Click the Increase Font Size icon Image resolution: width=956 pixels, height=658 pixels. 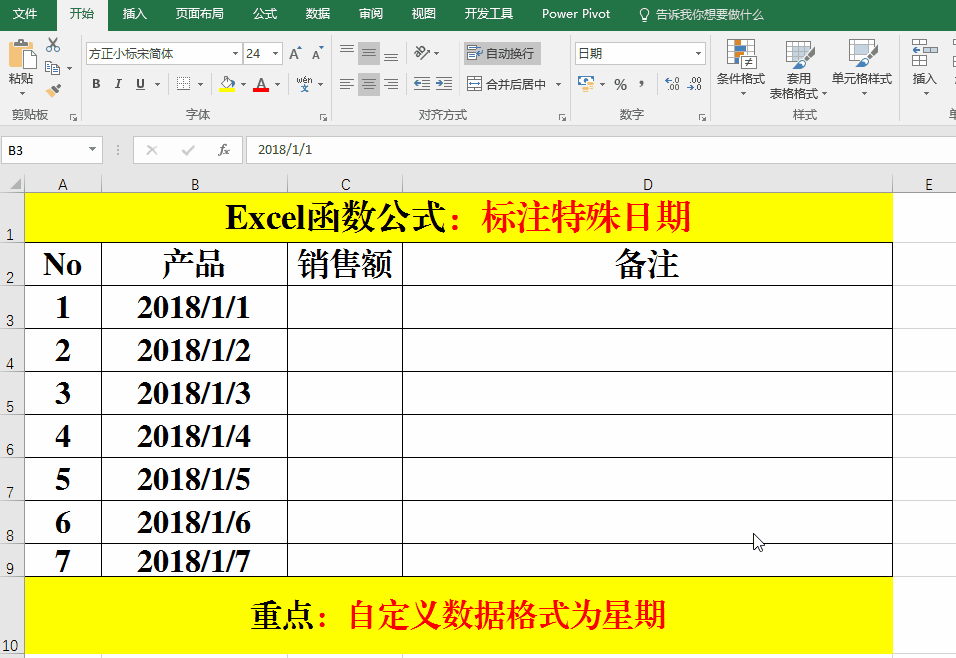point(295,54)
